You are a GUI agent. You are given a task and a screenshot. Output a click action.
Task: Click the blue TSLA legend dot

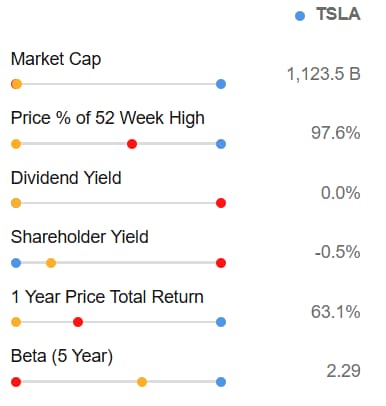(x=300, y=16)
